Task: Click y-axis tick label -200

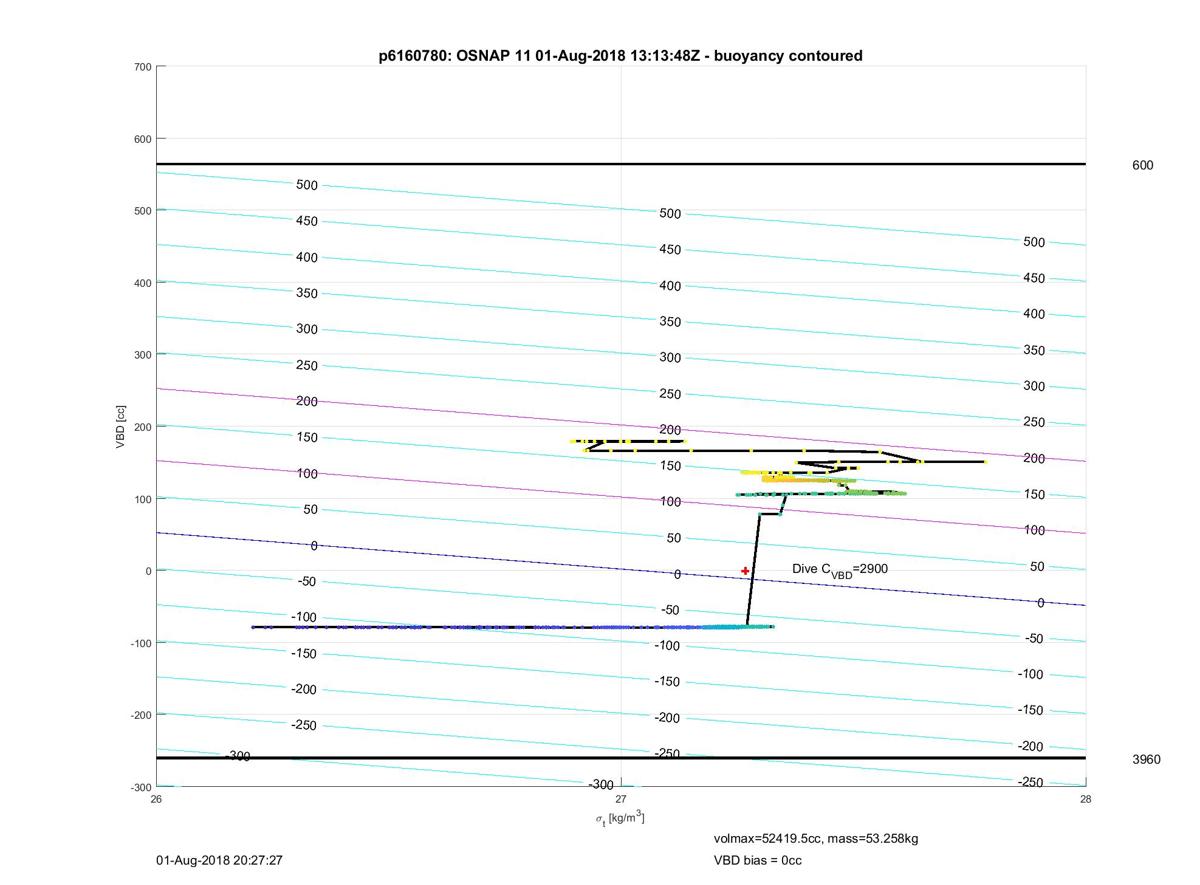Action: tap(141, 715)
